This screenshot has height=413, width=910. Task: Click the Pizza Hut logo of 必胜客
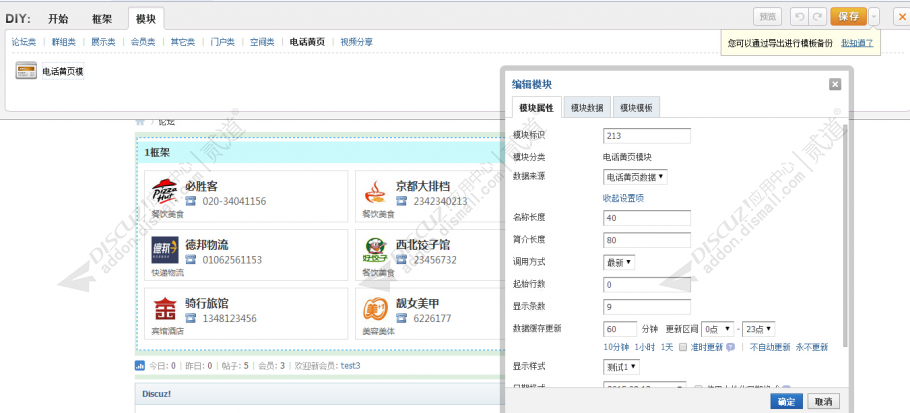164,191
